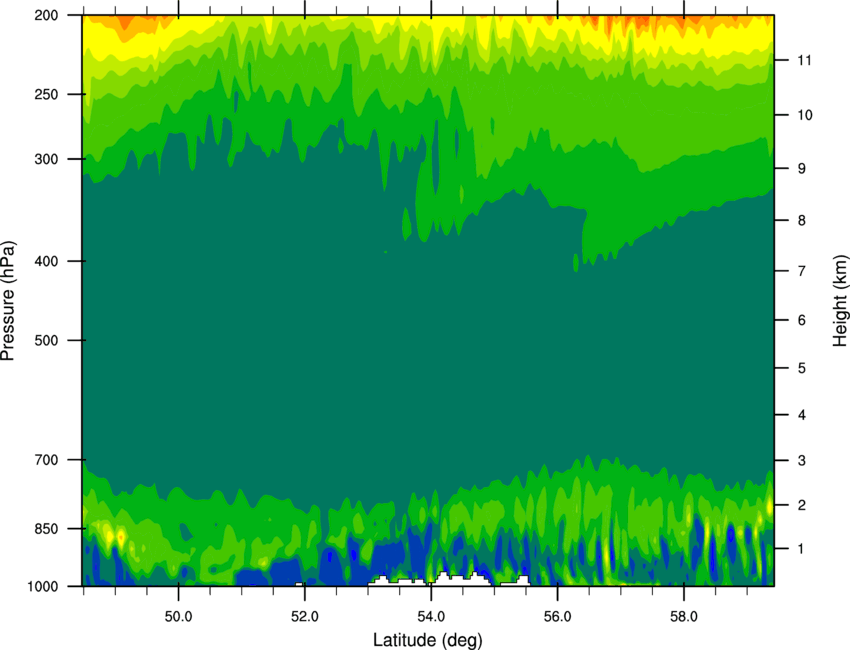Click the 700 pressure tick label
The width and height of the screenshot is (850, 650).
[x=46, y=460]
